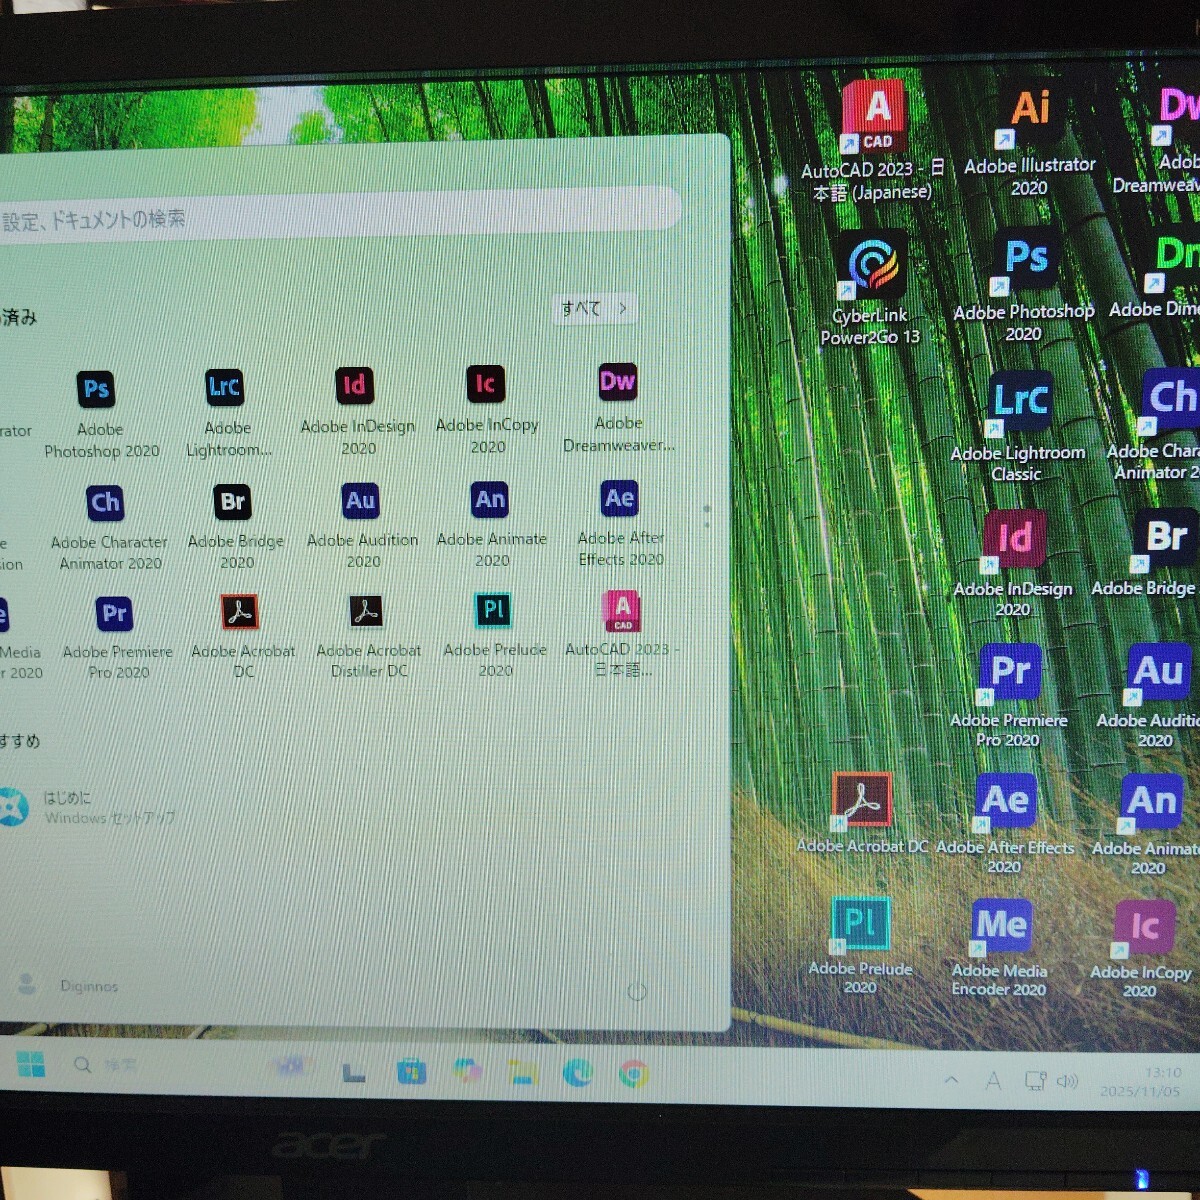The width and height of the screenshot is (1200, 1200).
Task: Select Adobe Photoshop 2020 desktop shortcut
Action: pos(1023,285)
